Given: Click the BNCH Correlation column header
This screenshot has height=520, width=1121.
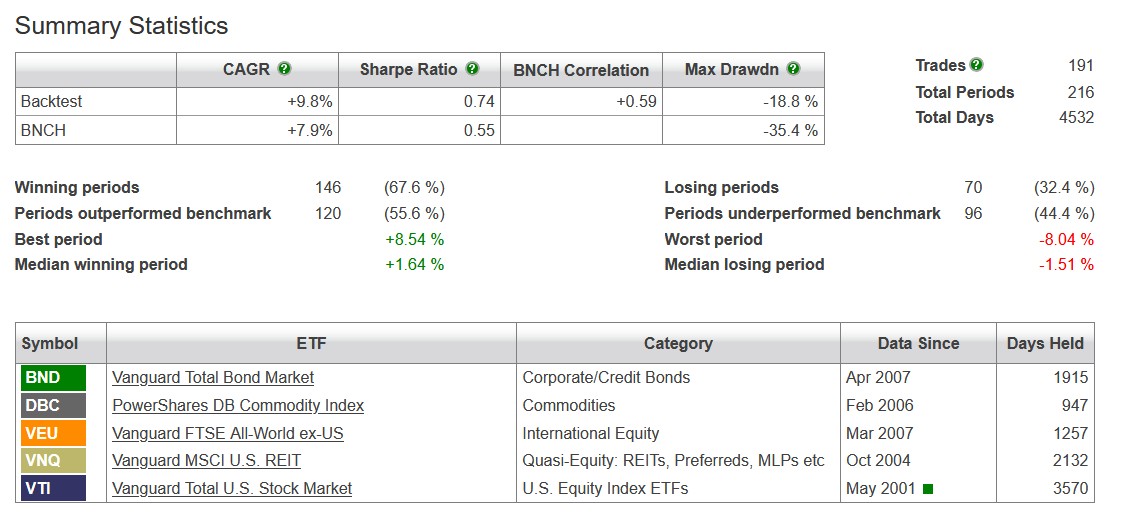Looking at the screenshot, I should coord(581,70).
